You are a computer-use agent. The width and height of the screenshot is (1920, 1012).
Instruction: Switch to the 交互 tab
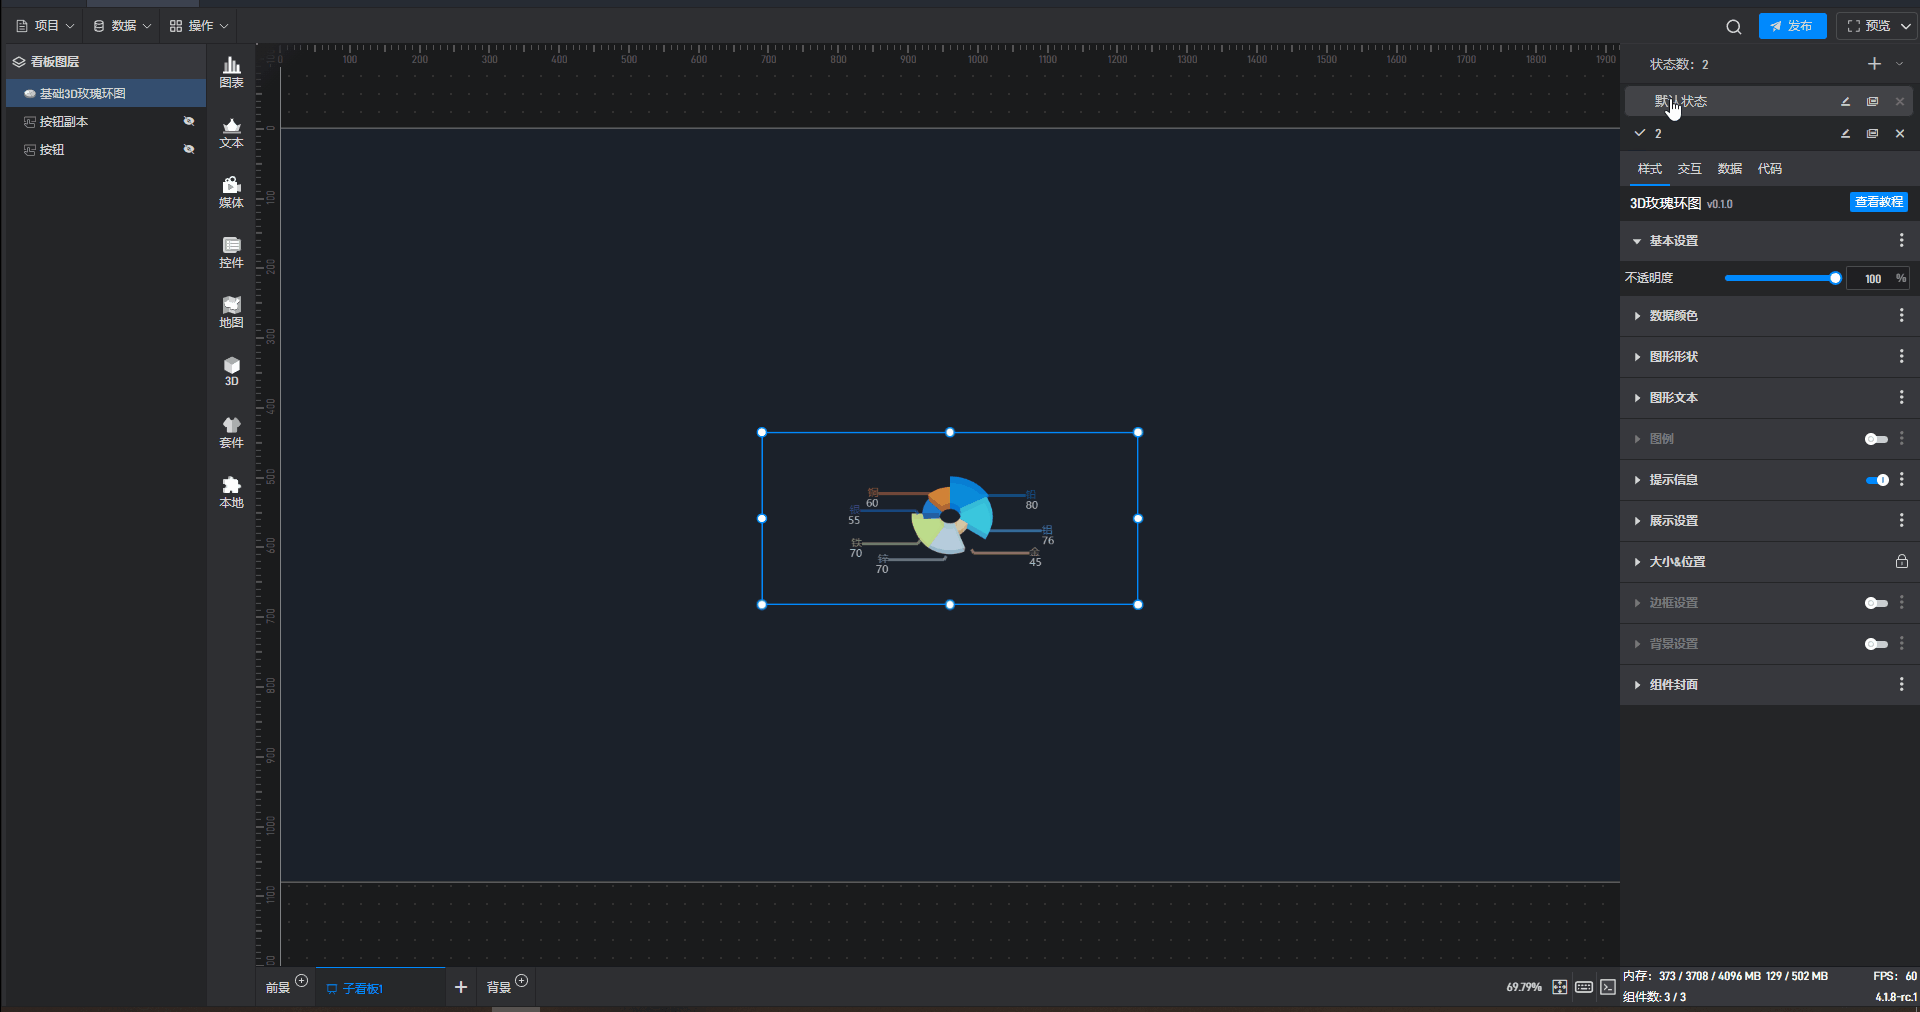click(1689, 169)
